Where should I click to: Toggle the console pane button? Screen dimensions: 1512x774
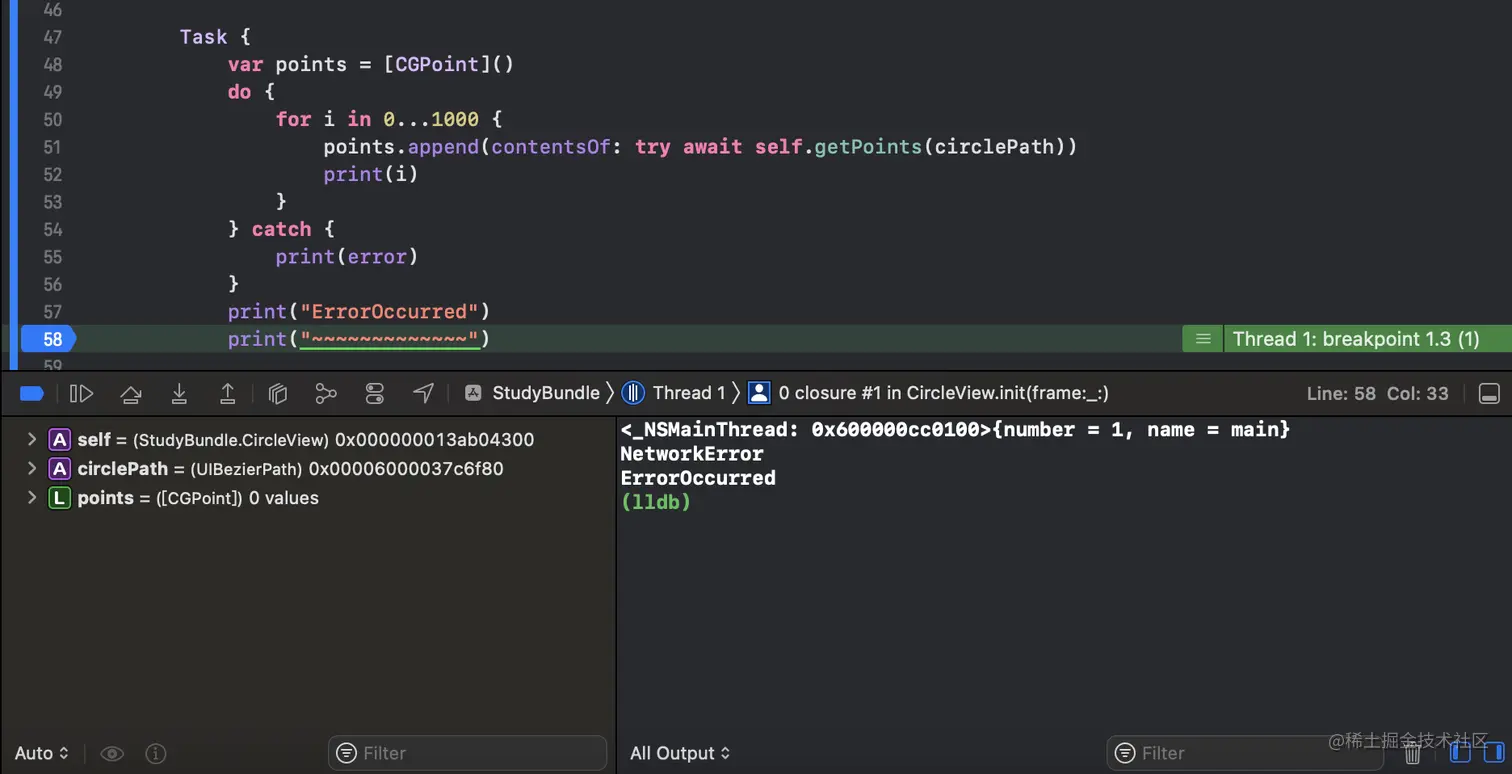(1493, 753)
